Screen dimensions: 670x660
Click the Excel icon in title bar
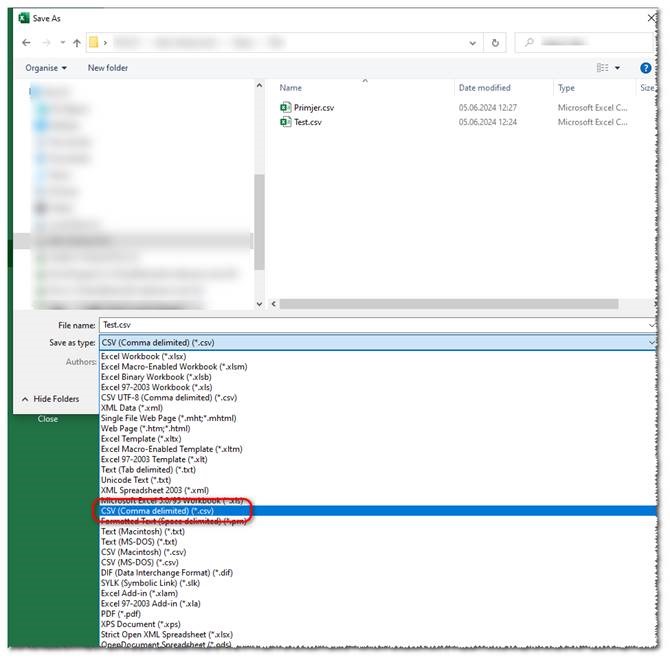coord(24,18)
